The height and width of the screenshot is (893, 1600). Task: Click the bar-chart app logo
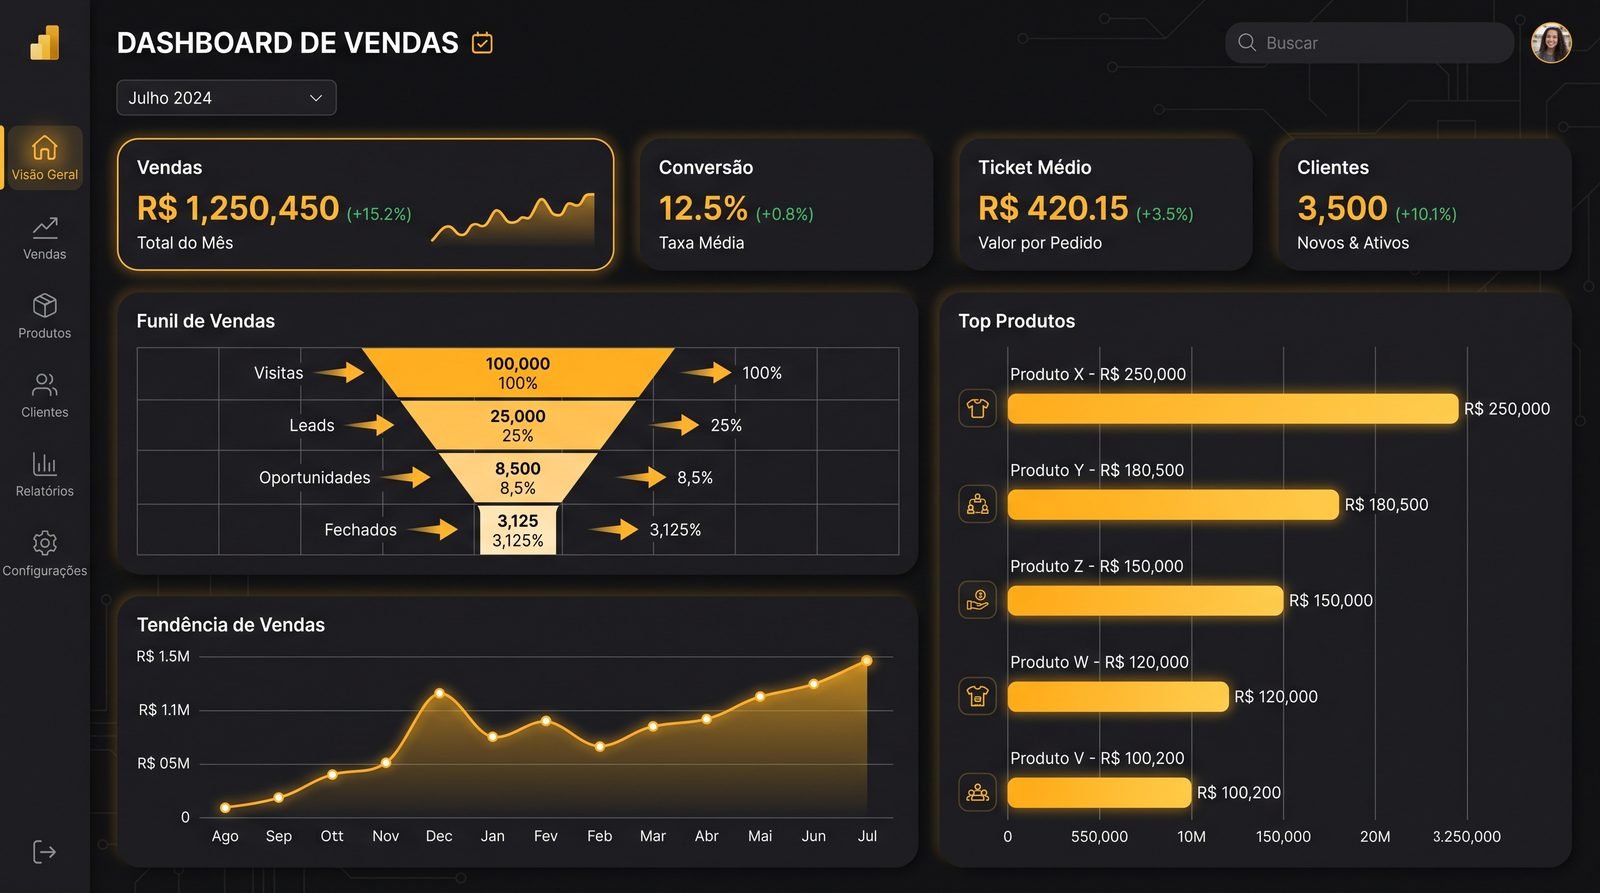(x=45, y=43)
